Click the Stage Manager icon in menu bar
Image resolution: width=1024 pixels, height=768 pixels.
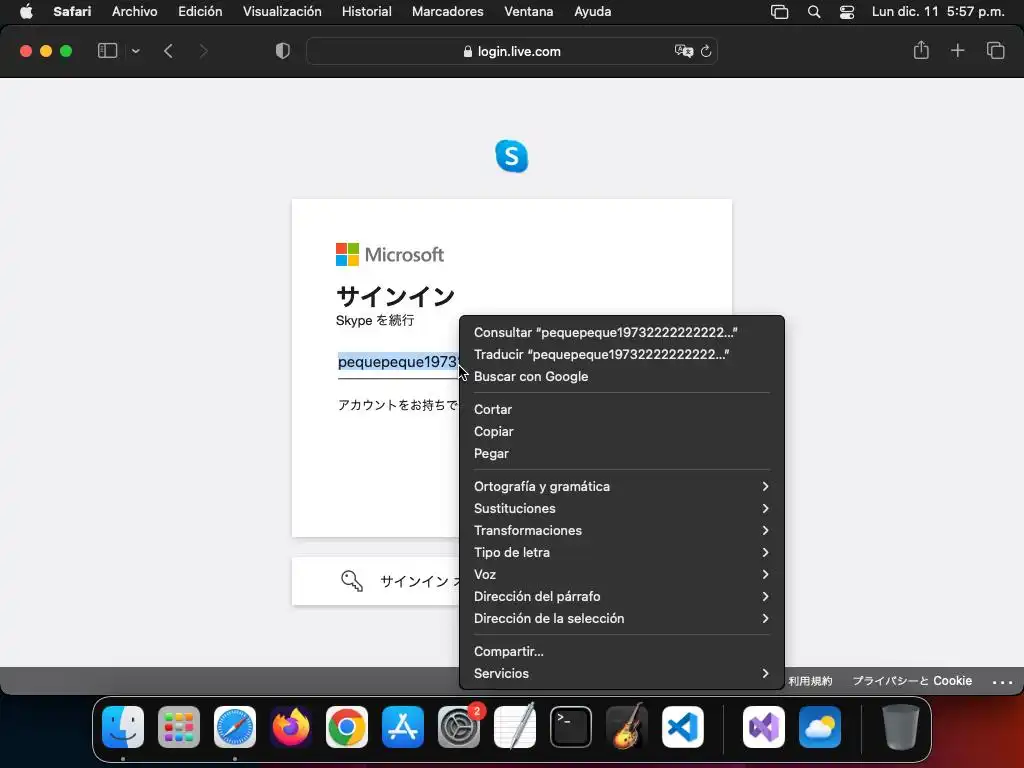(x=779, y=11)
